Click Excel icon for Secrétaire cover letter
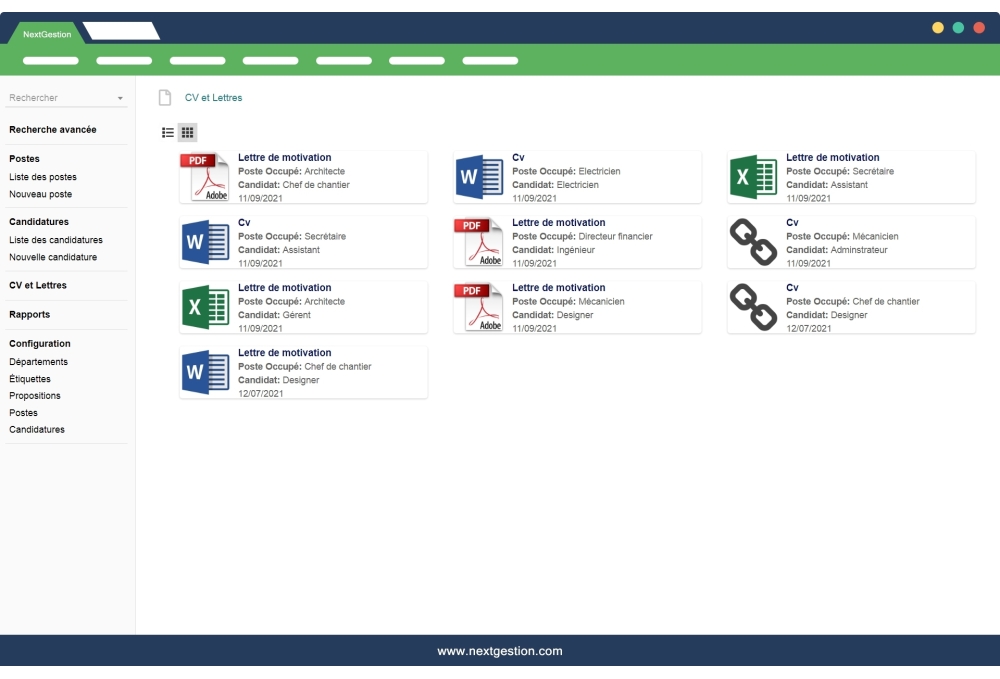This screenshot has width=1000, height=679. pos(753,177)
